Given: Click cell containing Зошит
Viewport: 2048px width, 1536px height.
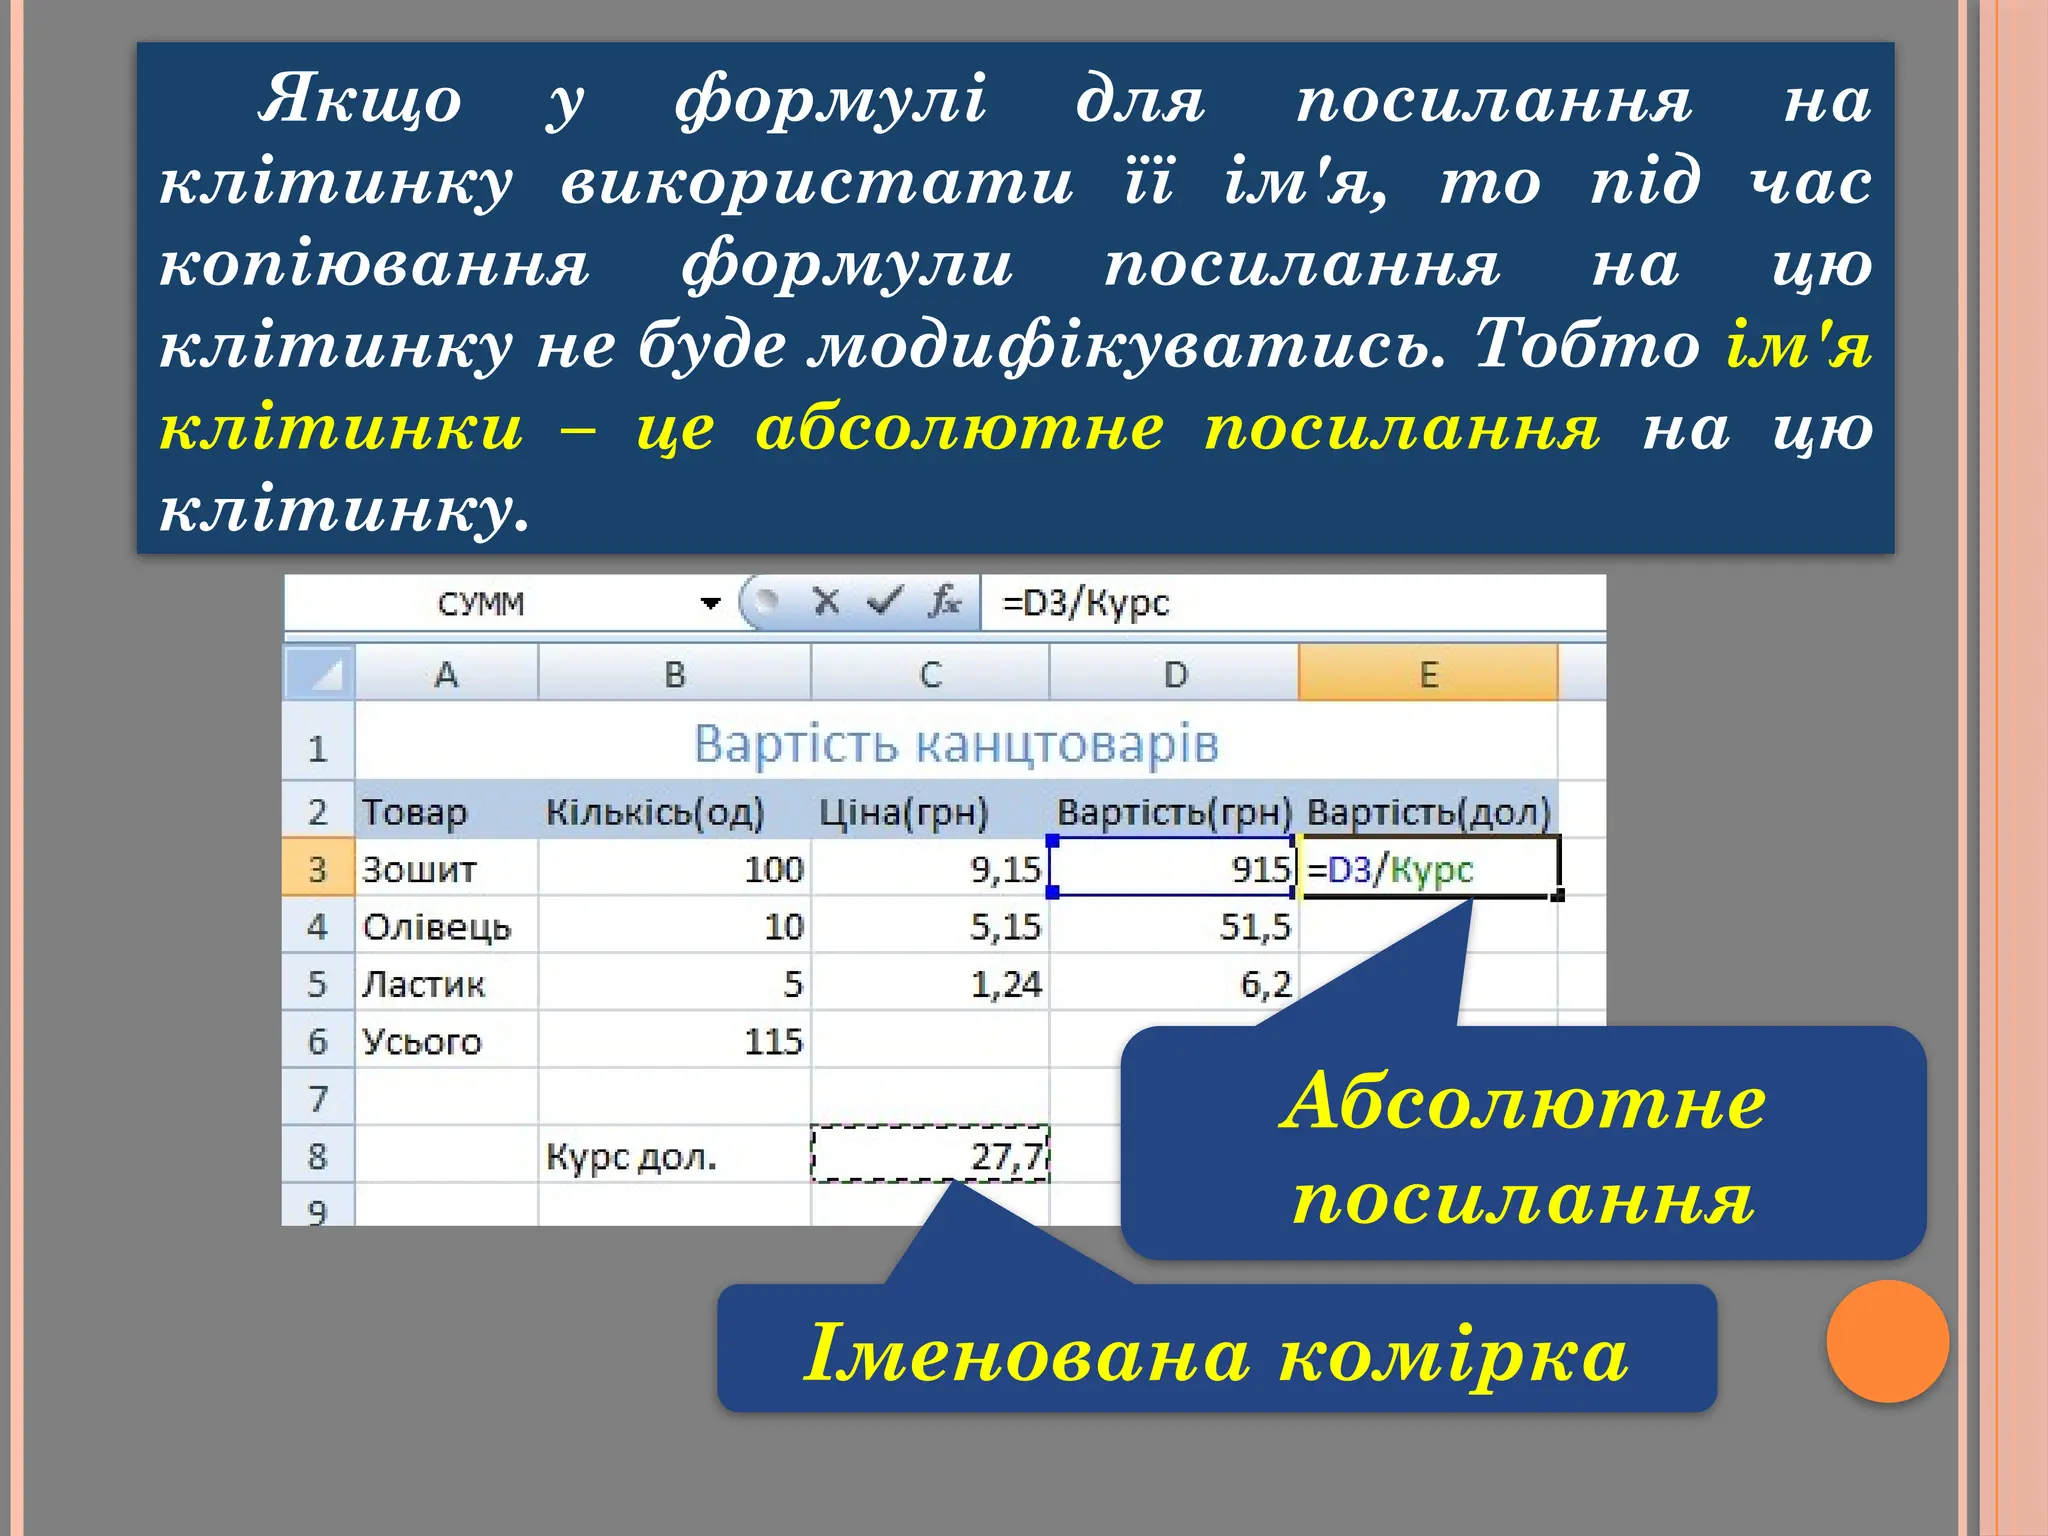Looking at the screenshot, I should (x=447, y=868).
